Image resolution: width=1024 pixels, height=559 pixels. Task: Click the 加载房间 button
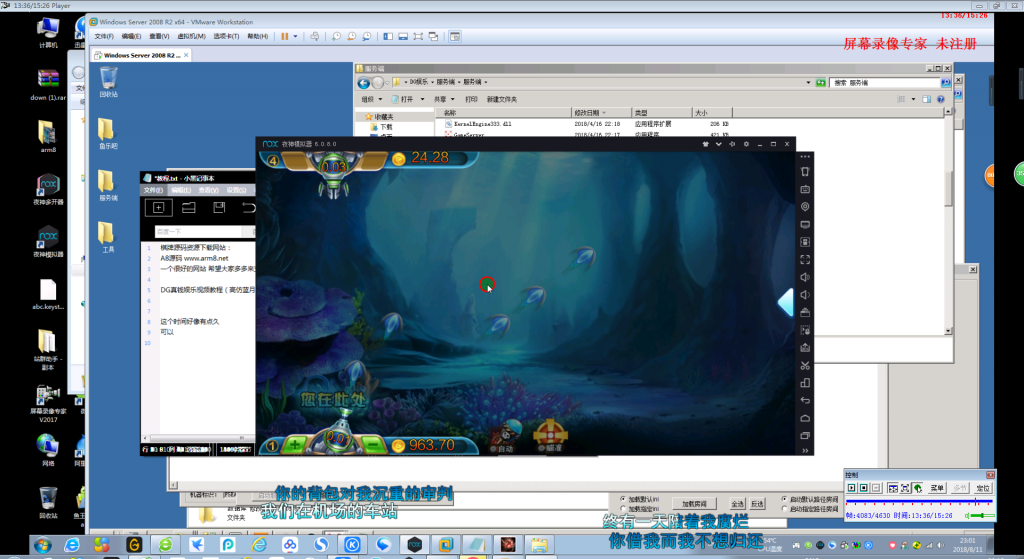pos(694,504)
